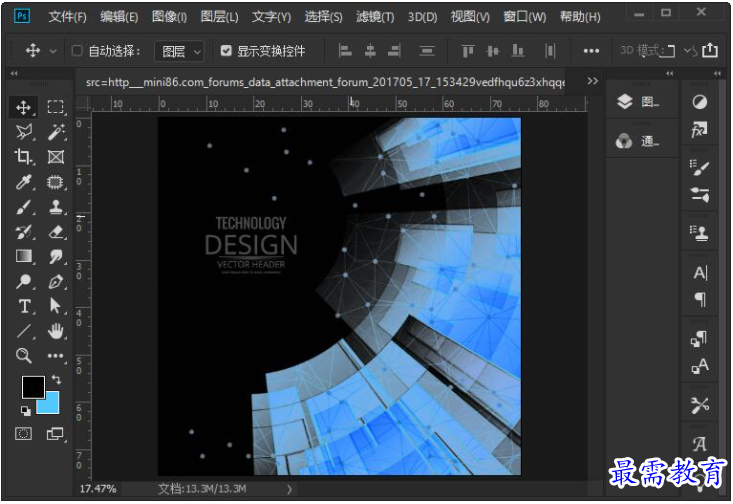Select the Frame tool
This screenshot has width=733, height=504.
(56, 157)
